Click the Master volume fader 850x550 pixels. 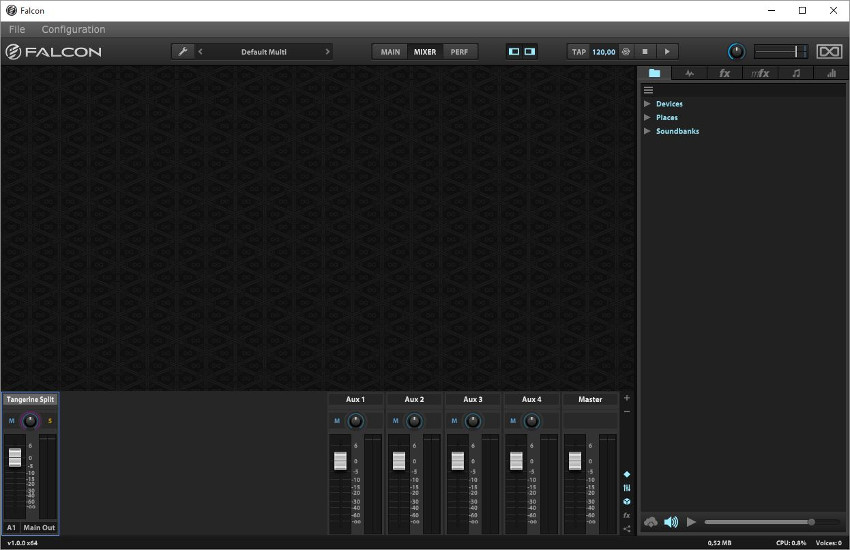[x=575, y=461]
